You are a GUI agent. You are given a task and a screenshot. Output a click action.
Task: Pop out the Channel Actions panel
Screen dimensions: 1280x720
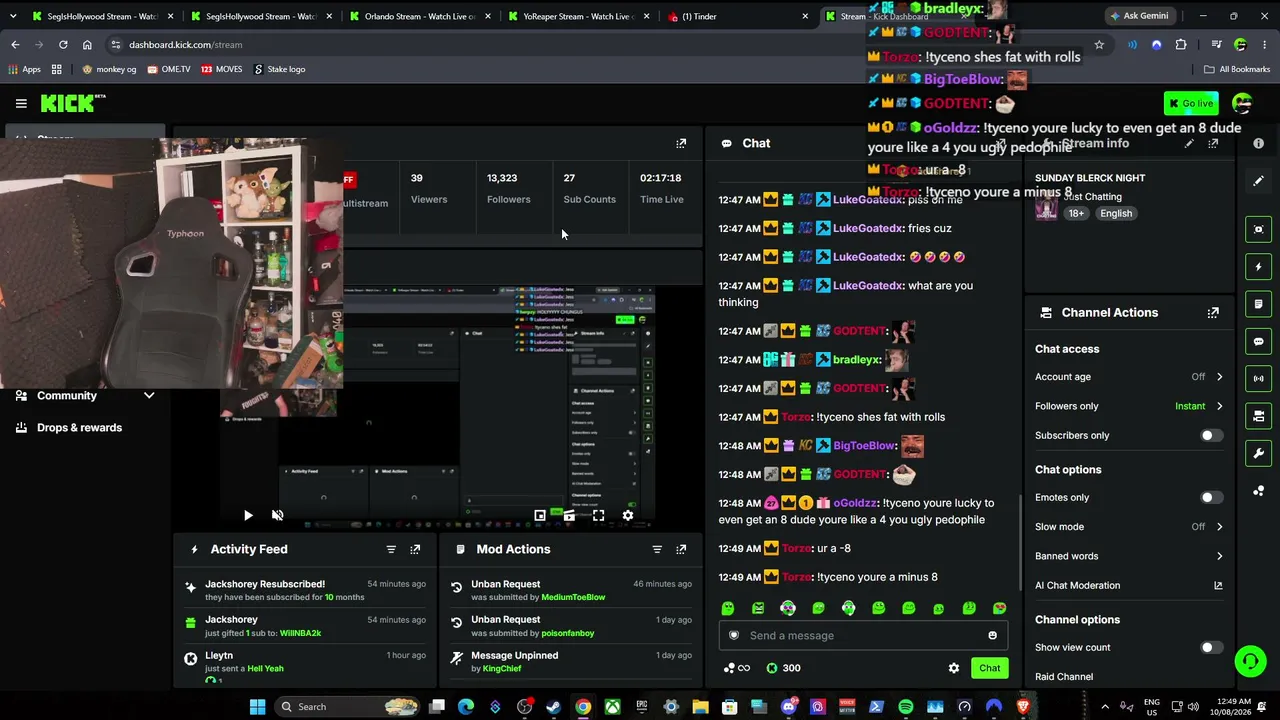click(x=1213, y=312)
